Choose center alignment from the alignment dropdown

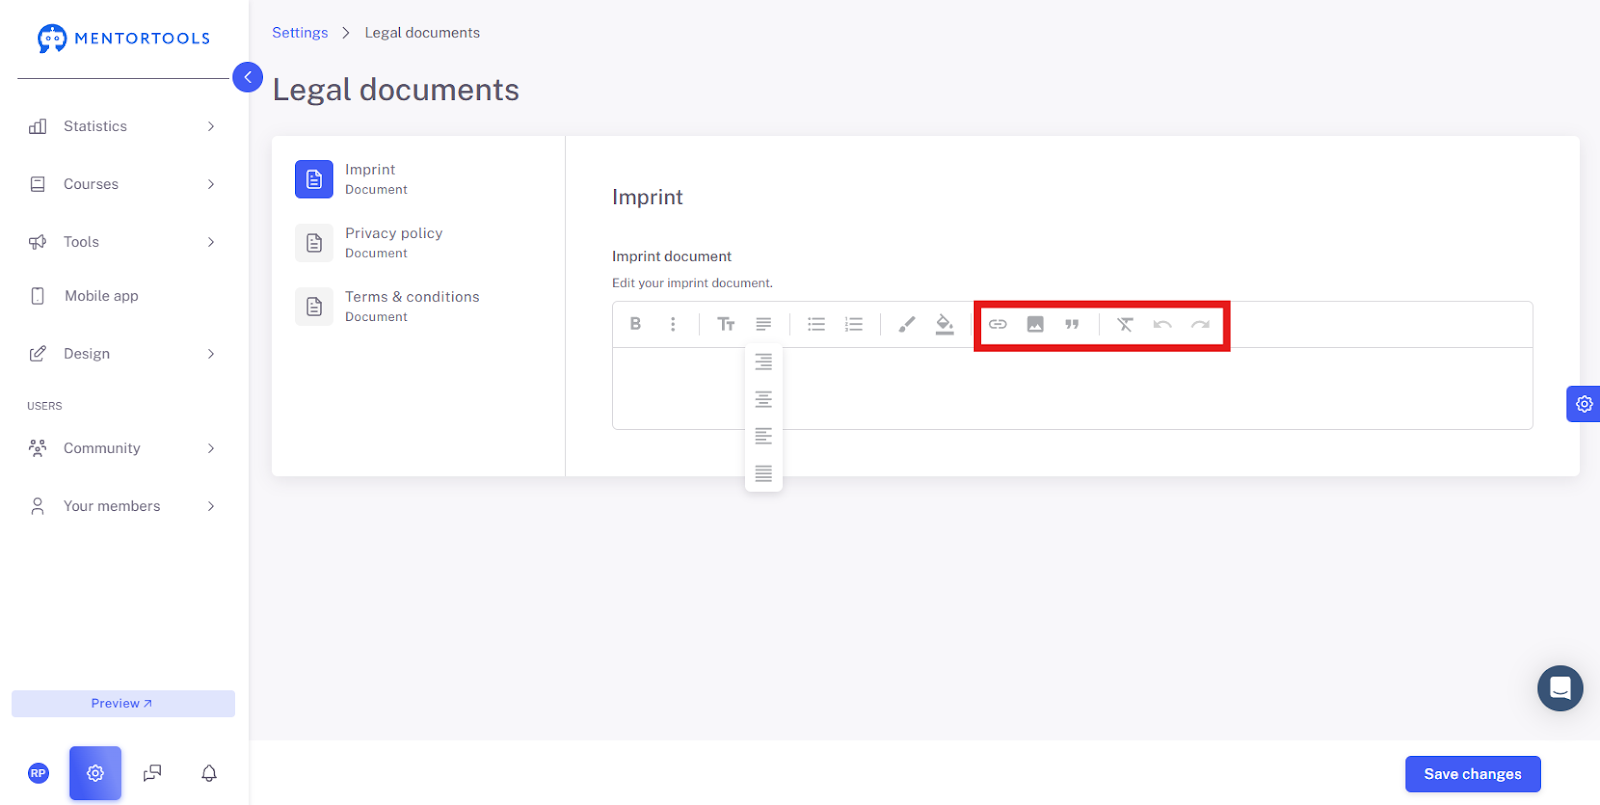coord(763,399)
